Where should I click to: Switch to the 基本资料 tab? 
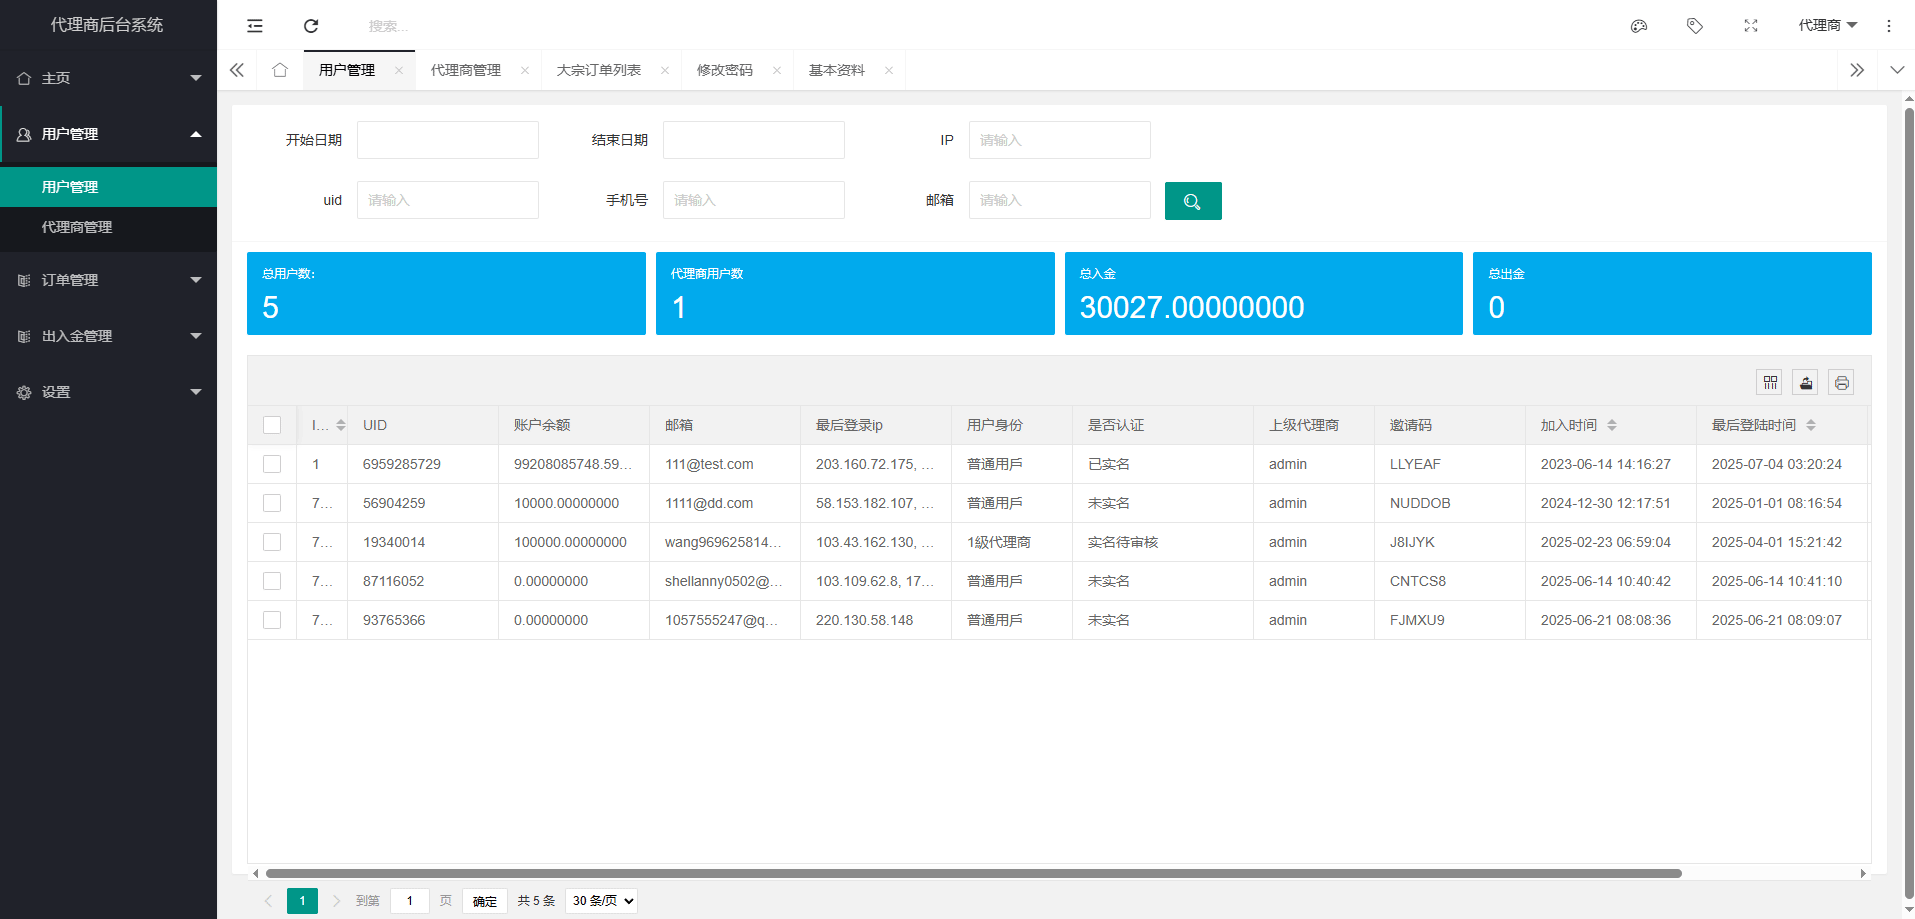(837, 70)
